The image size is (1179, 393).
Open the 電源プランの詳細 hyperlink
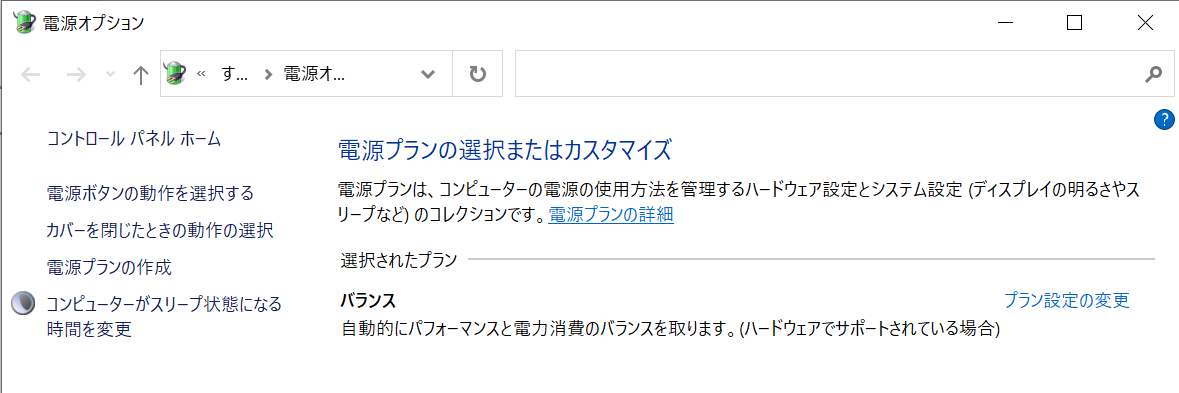click(611, 215)
